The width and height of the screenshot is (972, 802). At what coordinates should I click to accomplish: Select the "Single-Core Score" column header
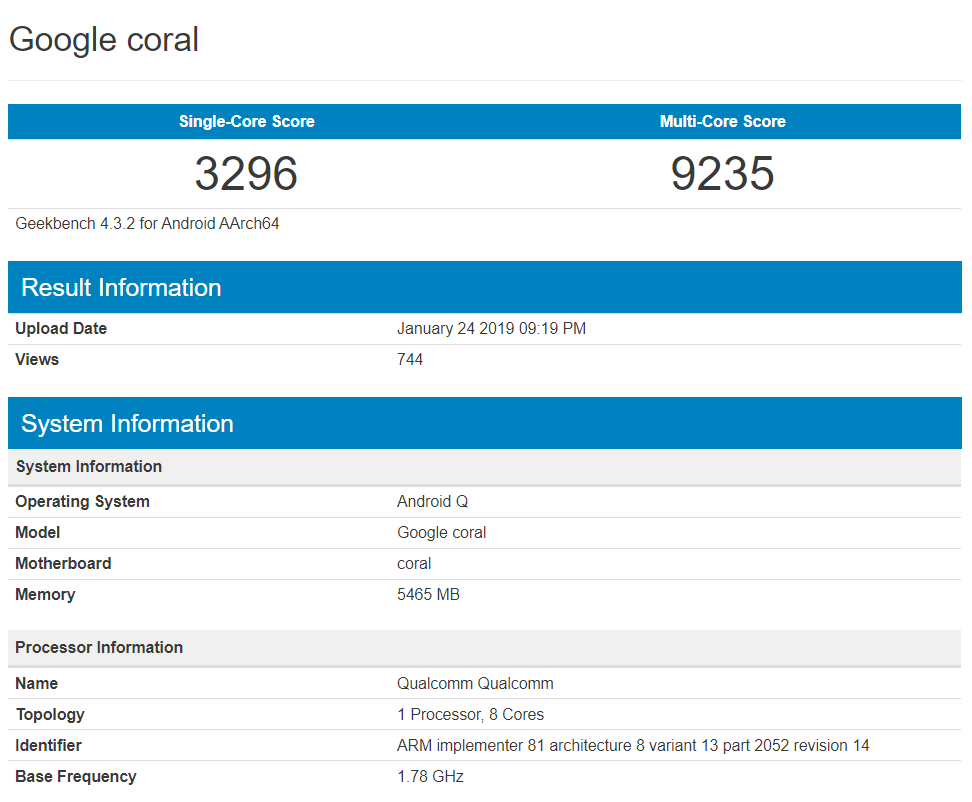[247, 121]
